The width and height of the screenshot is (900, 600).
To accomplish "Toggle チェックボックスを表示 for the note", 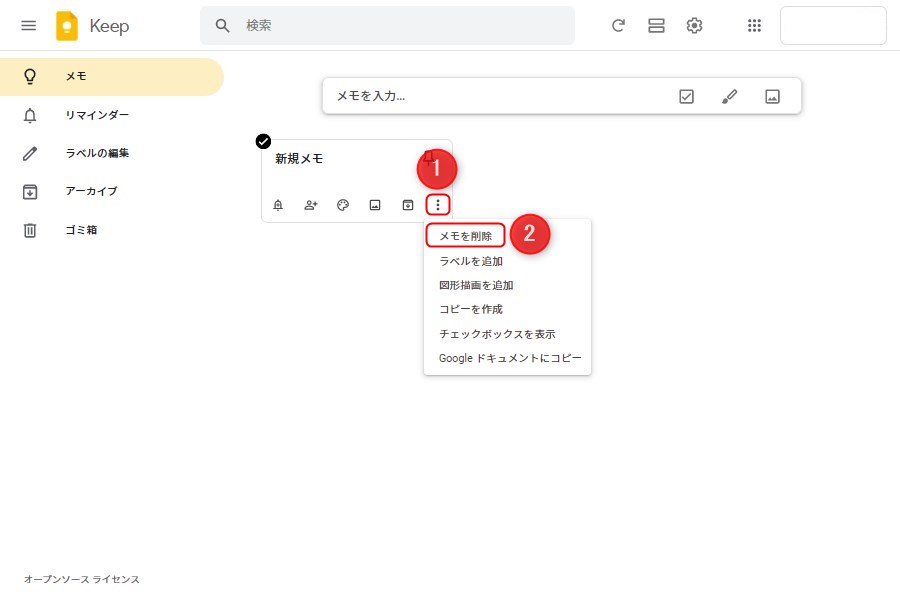I will [x=497, y=334].
